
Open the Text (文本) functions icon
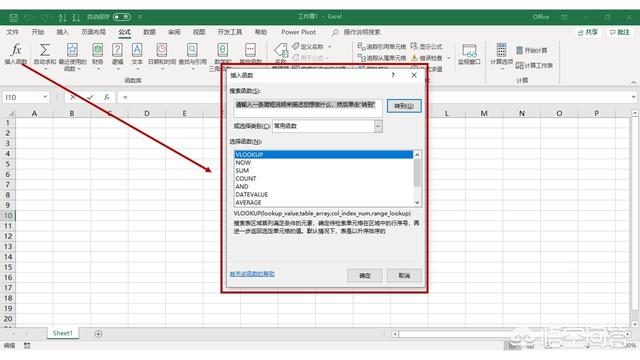[137, 50]
